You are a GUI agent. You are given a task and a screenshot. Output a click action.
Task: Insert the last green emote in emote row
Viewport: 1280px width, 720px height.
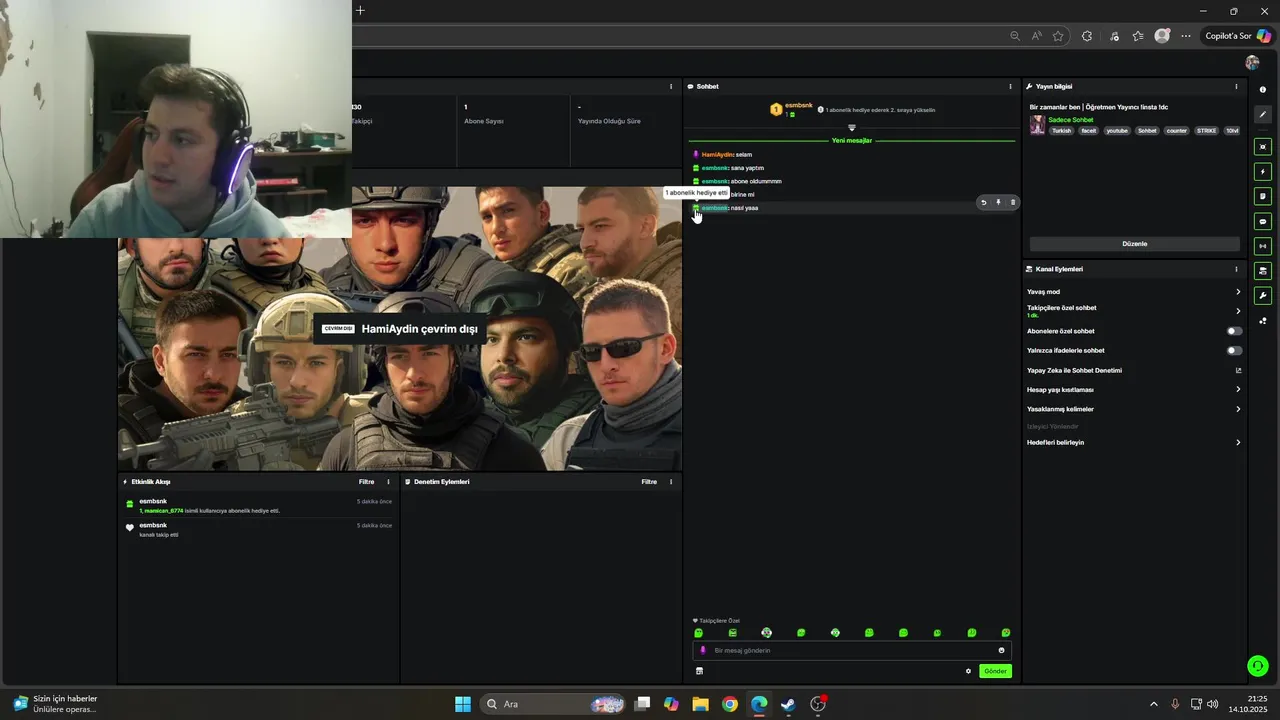pos(1006,633)
